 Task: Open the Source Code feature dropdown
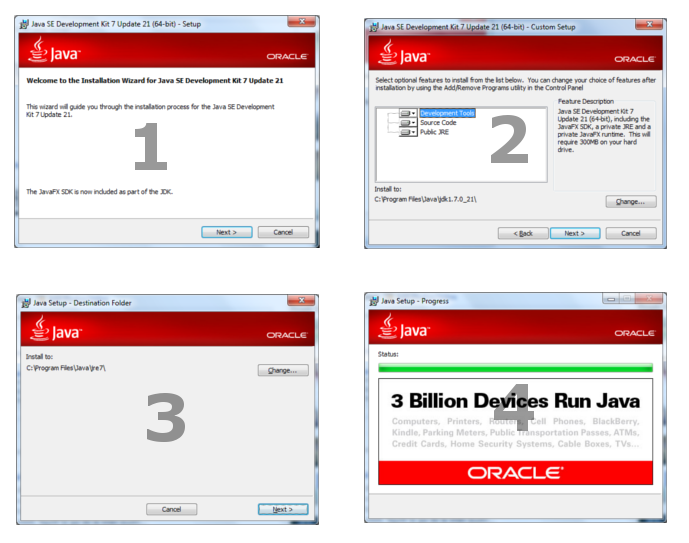408,123
